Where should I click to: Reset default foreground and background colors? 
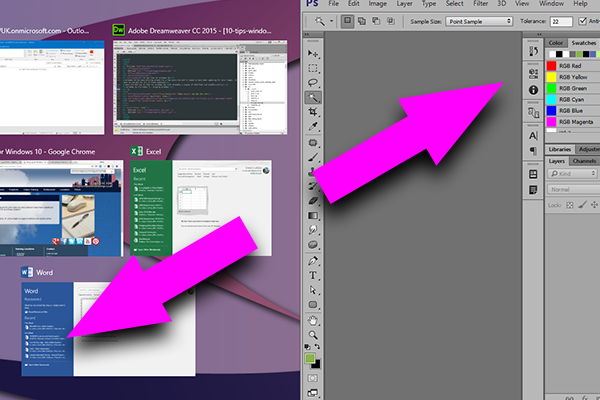[307, 347]
